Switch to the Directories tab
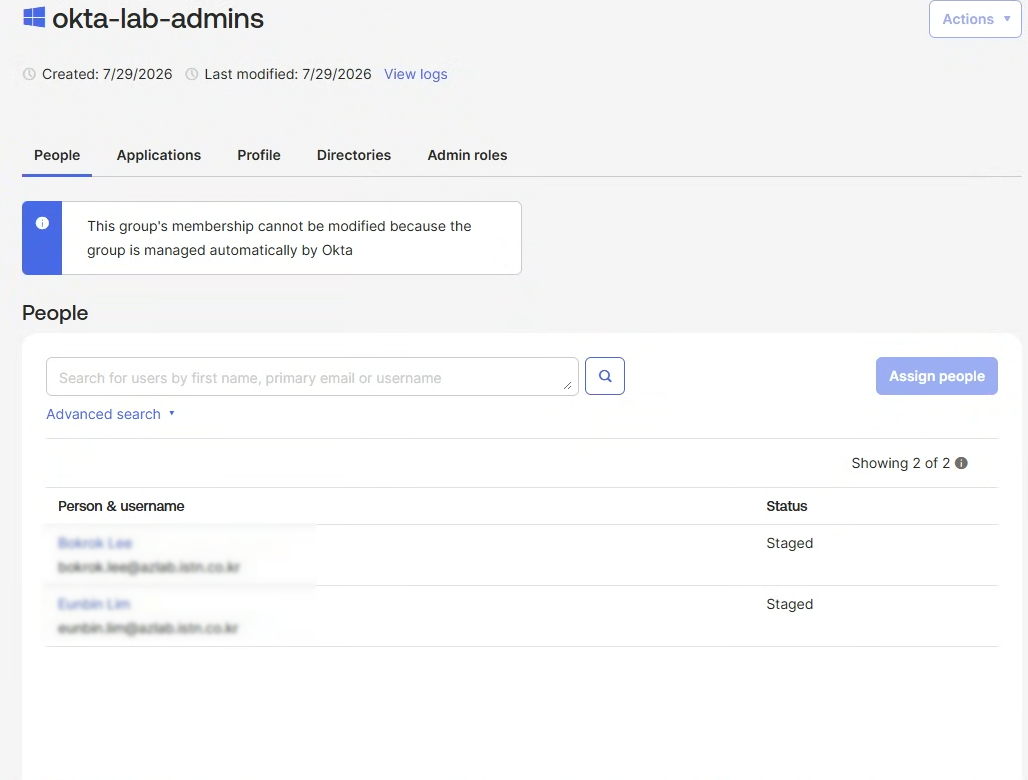 [354, 155]
